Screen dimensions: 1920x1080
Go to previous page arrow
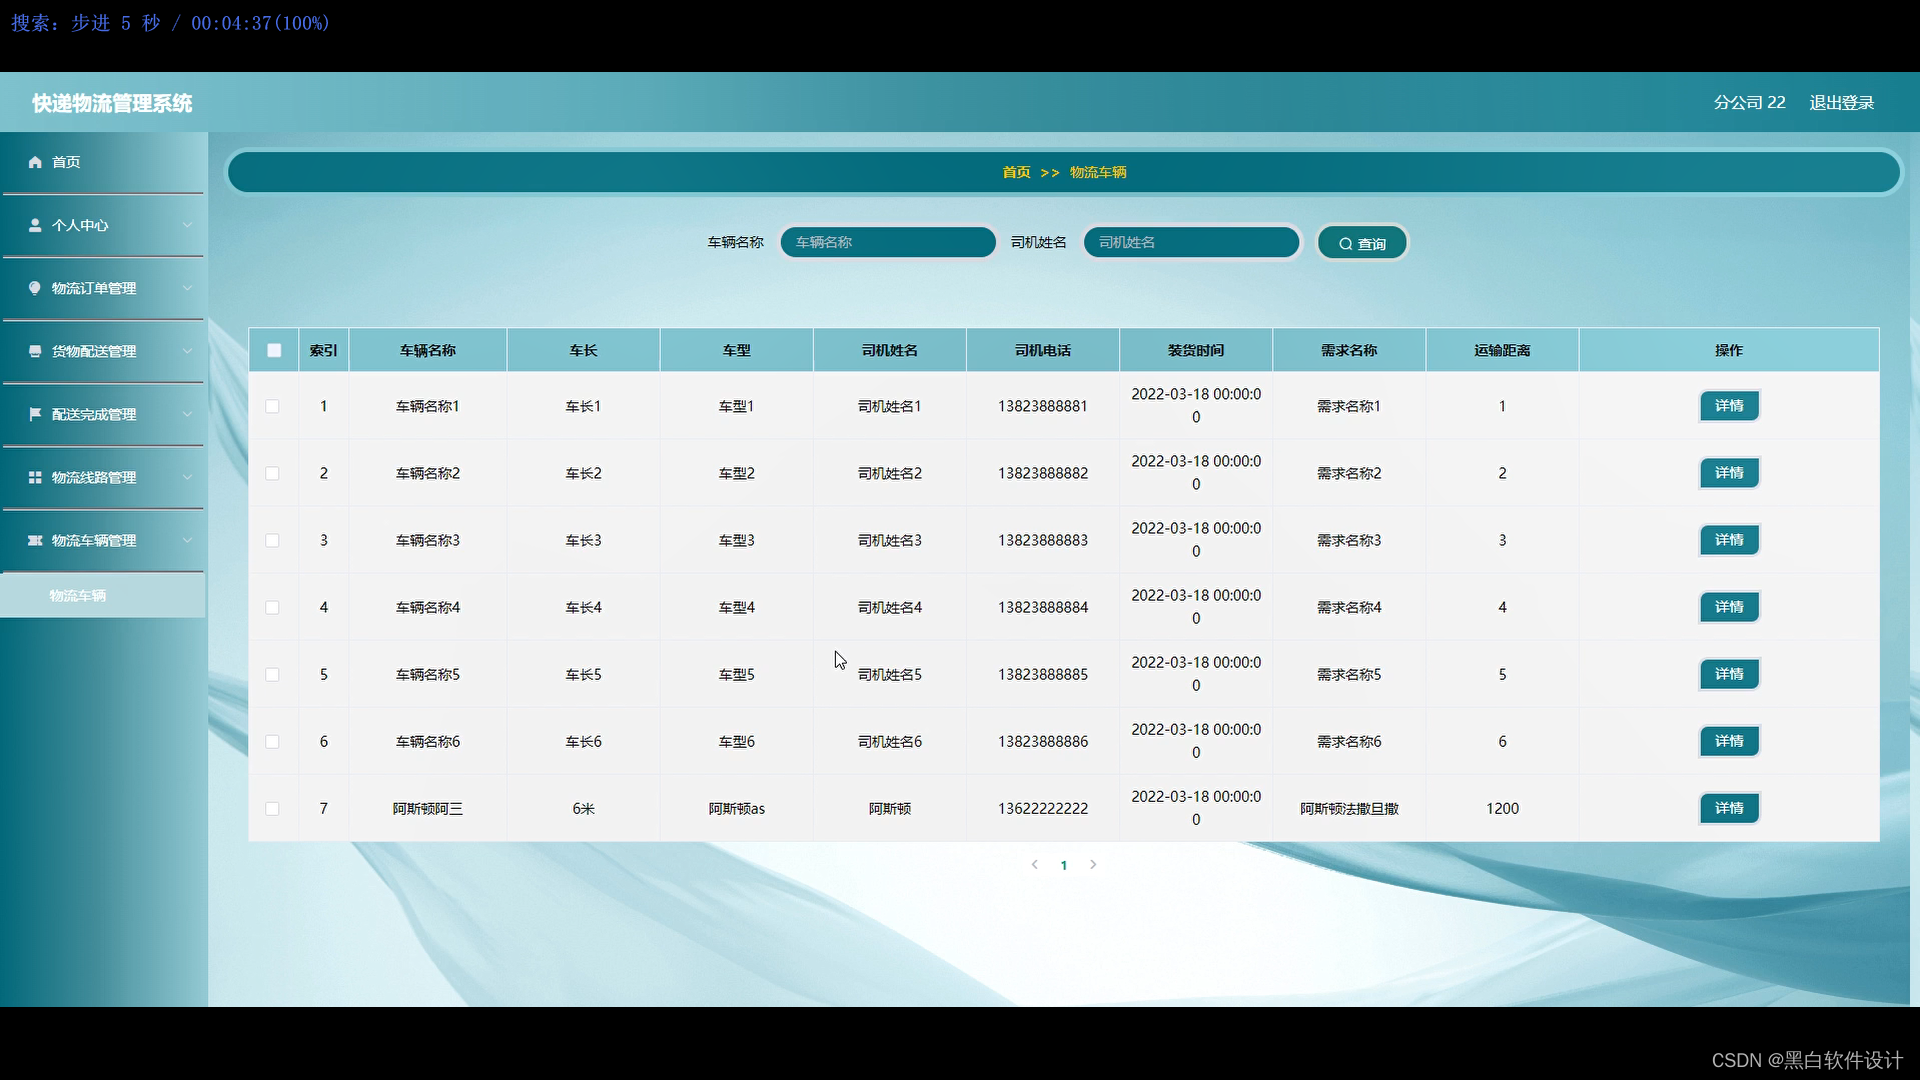(1034, 865)
